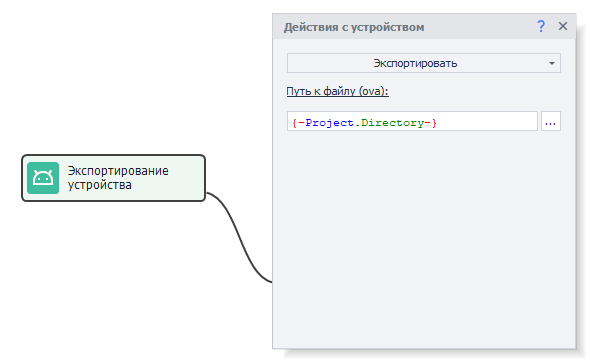Click the Путь к файлу (ova) label link

pyautogui.click(x=338, y=91)
